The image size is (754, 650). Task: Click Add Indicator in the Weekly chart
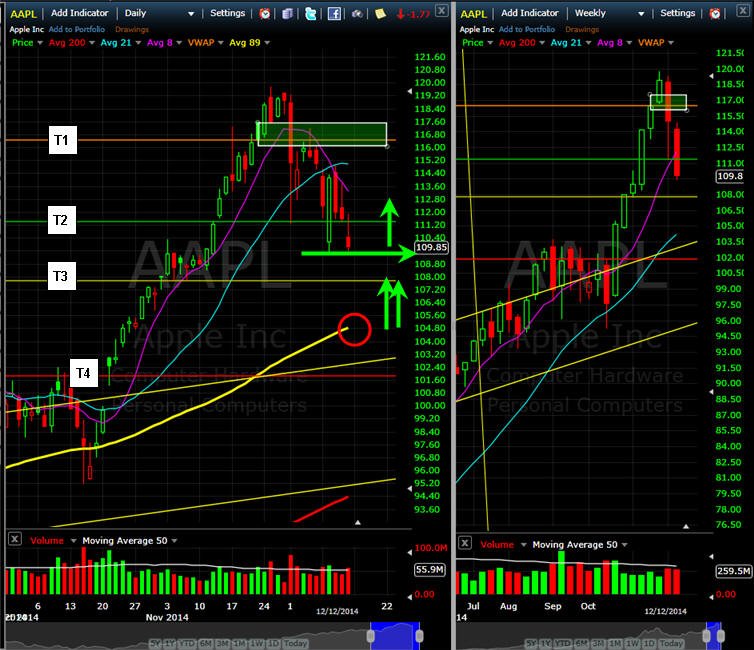point(530,13)
